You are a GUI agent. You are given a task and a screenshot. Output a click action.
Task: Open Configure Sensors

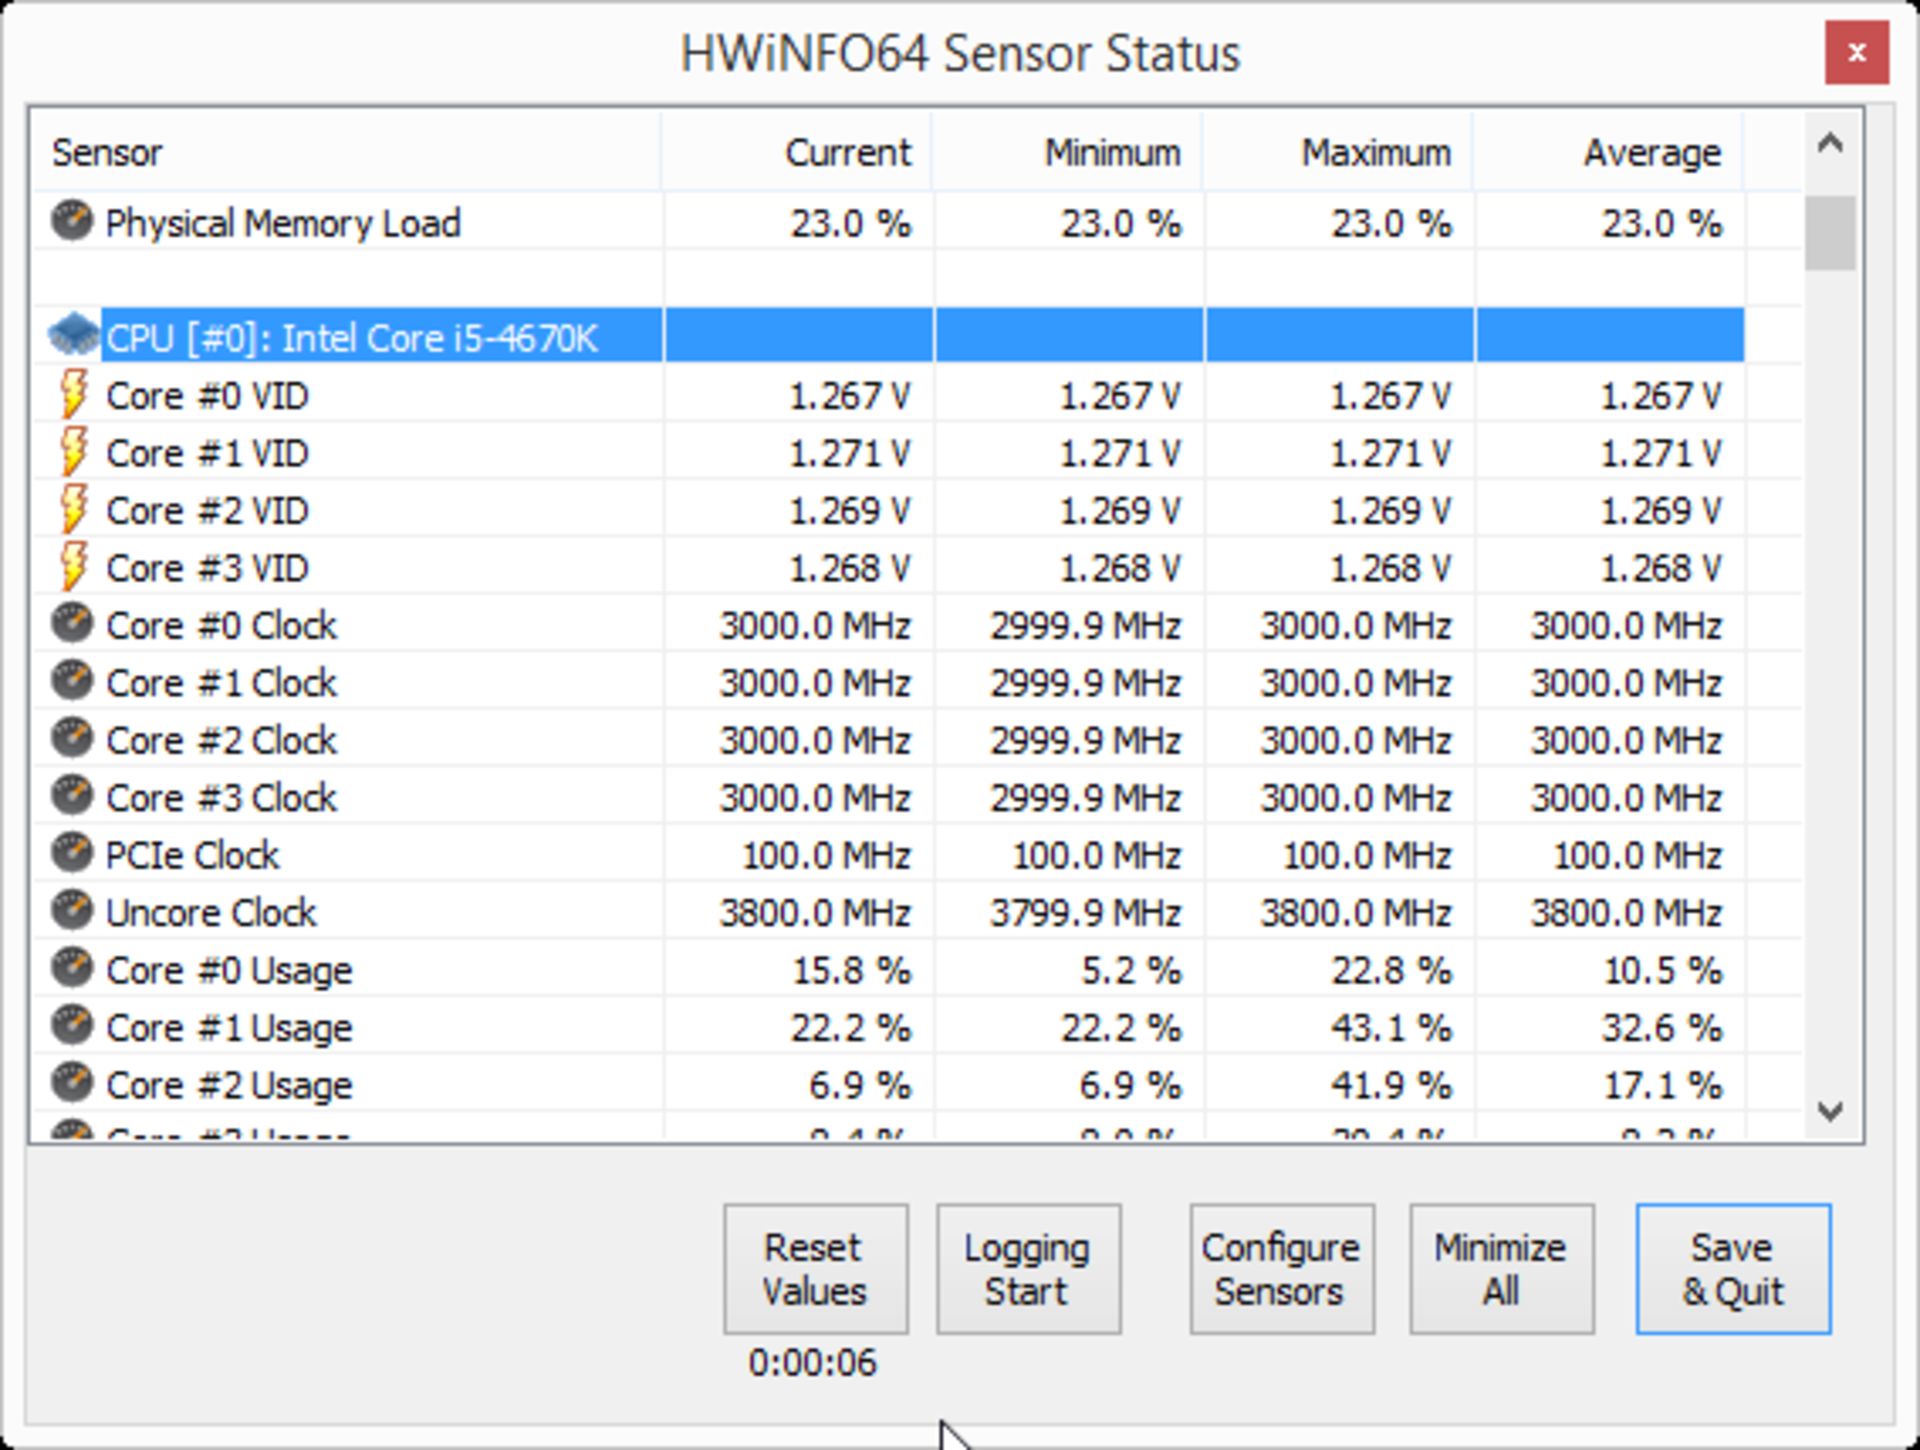pos(1281,1268)
